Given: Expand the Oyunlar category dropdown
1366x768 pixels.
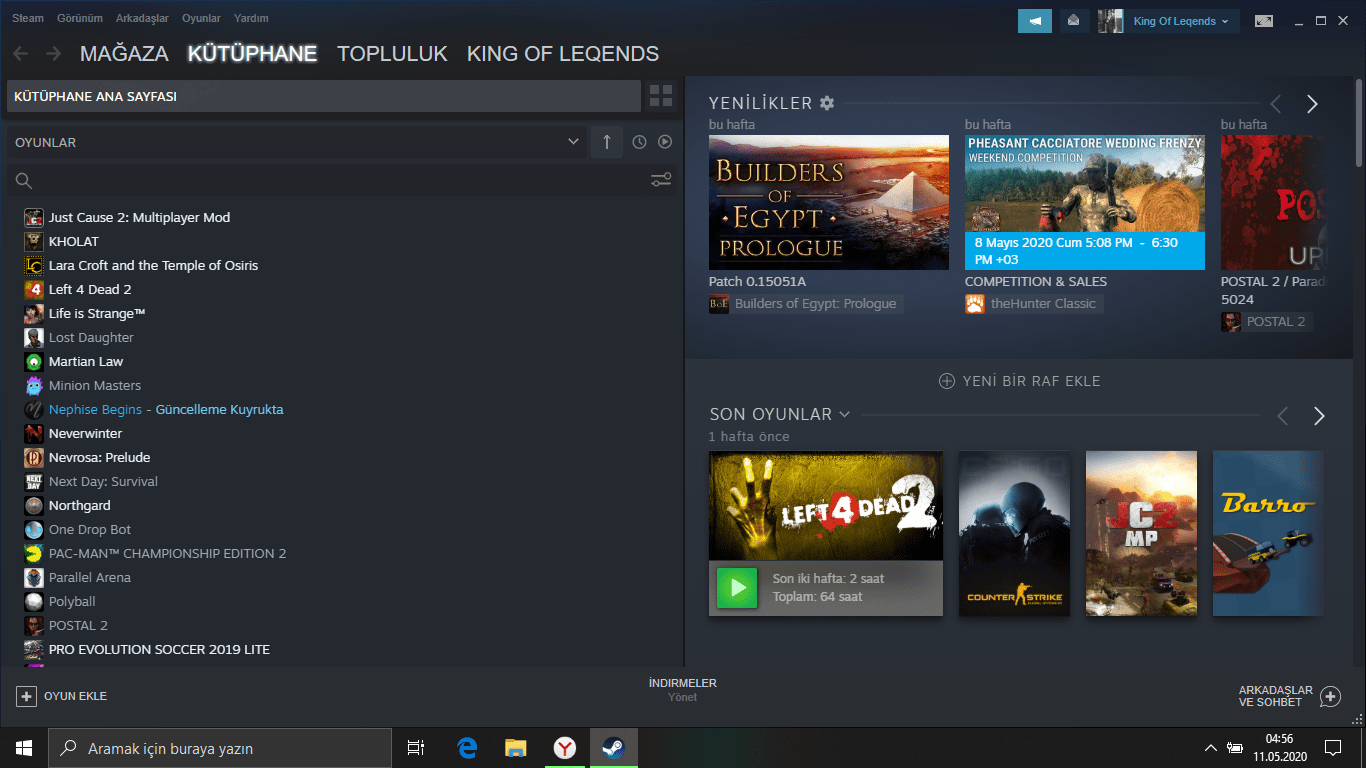Looking at the screenshot, I should [x=573, y=142].
